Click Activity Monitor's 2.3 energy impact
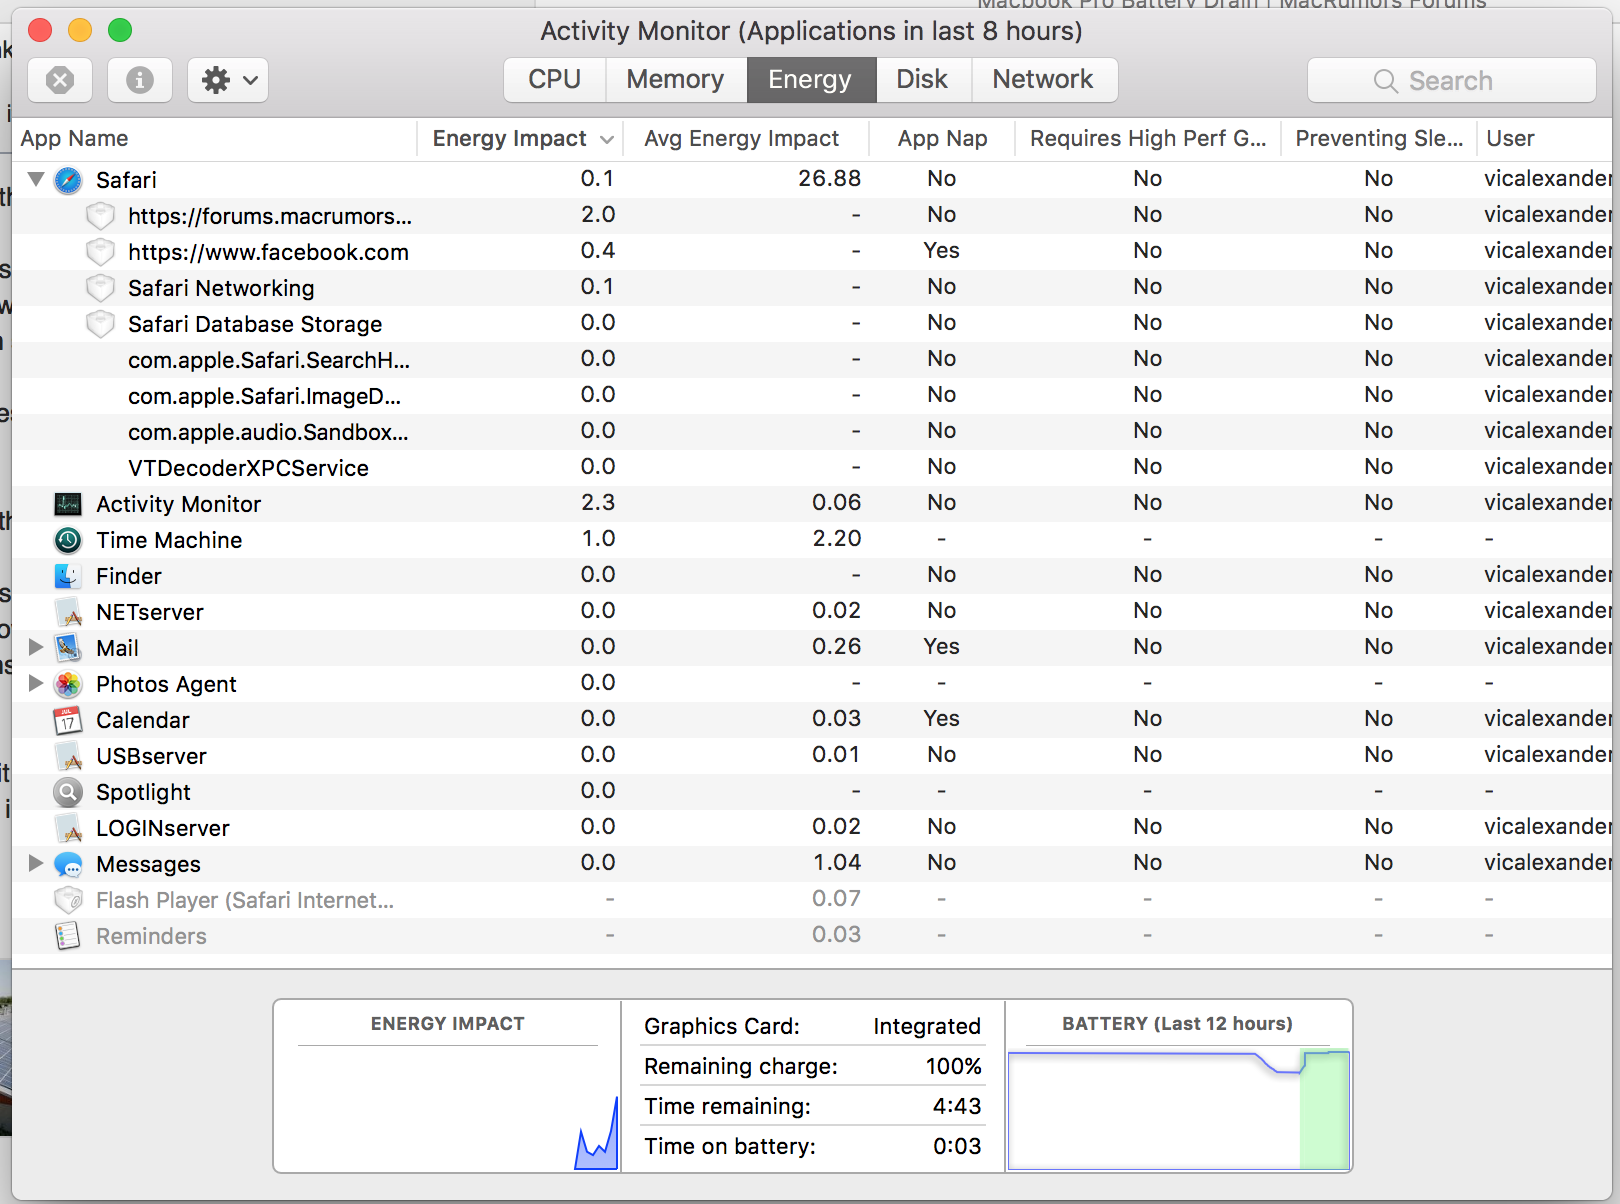Viewport: 1620px width, 1204px height. (x=598, y=503)
